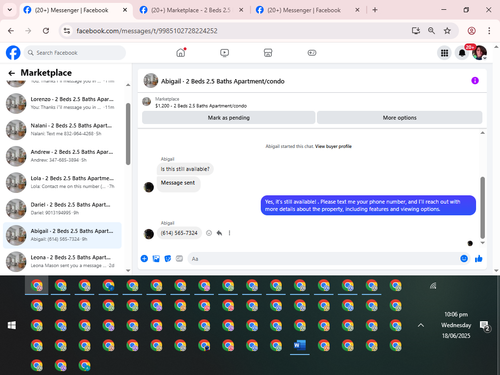
Task: Click More options button
Action: point(399,118)
